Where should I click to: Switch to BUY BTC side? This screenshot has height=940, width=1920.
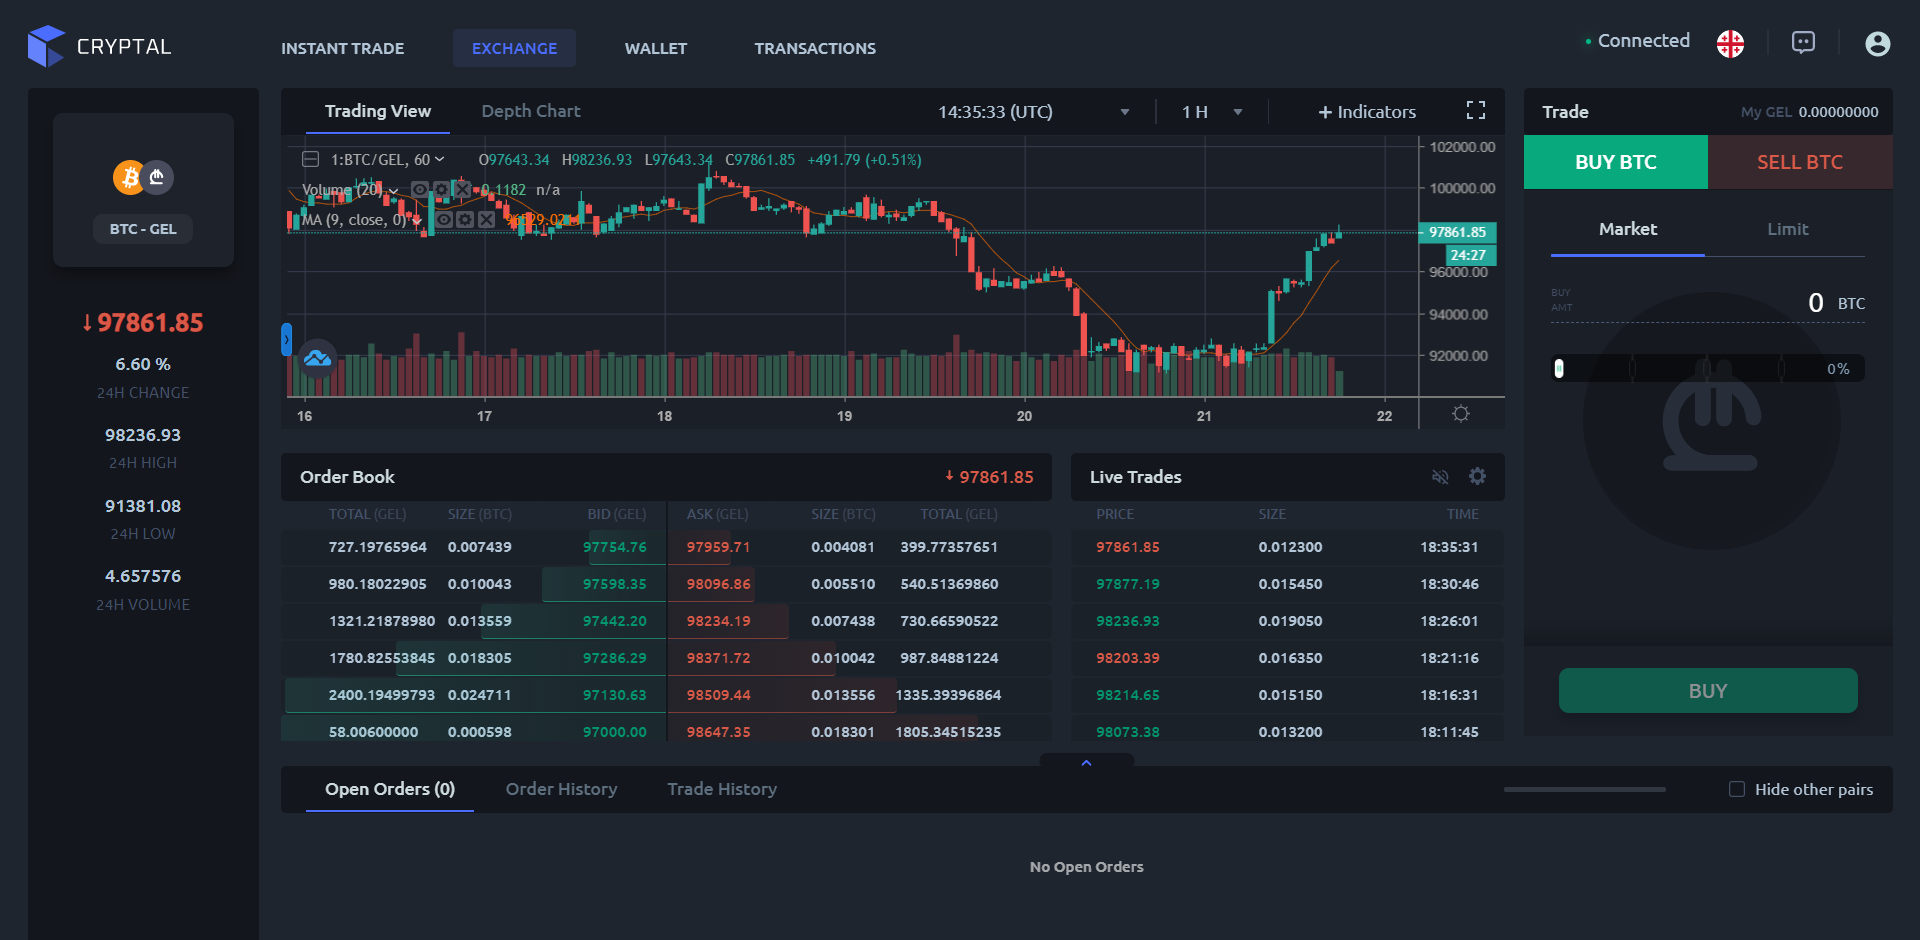1616,162
